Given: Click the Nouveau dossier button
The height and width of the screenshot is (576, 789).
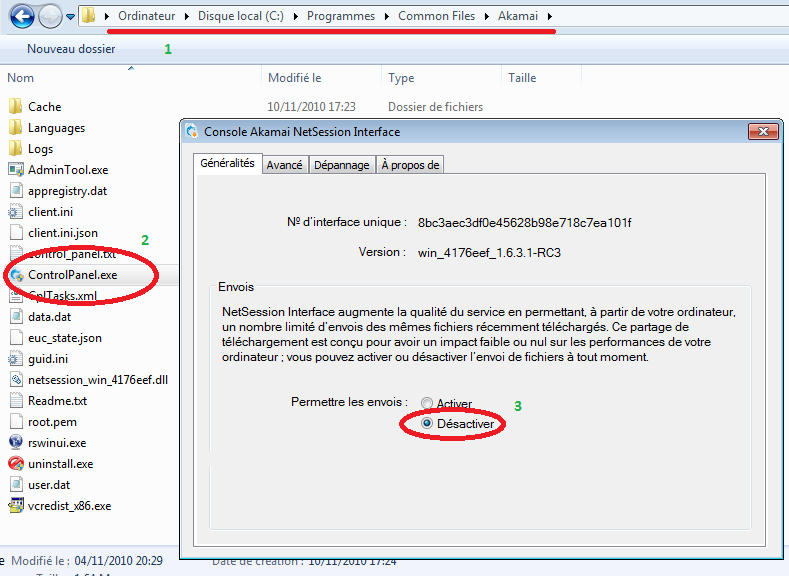Looking at the screenshot, I should point(71,49).
